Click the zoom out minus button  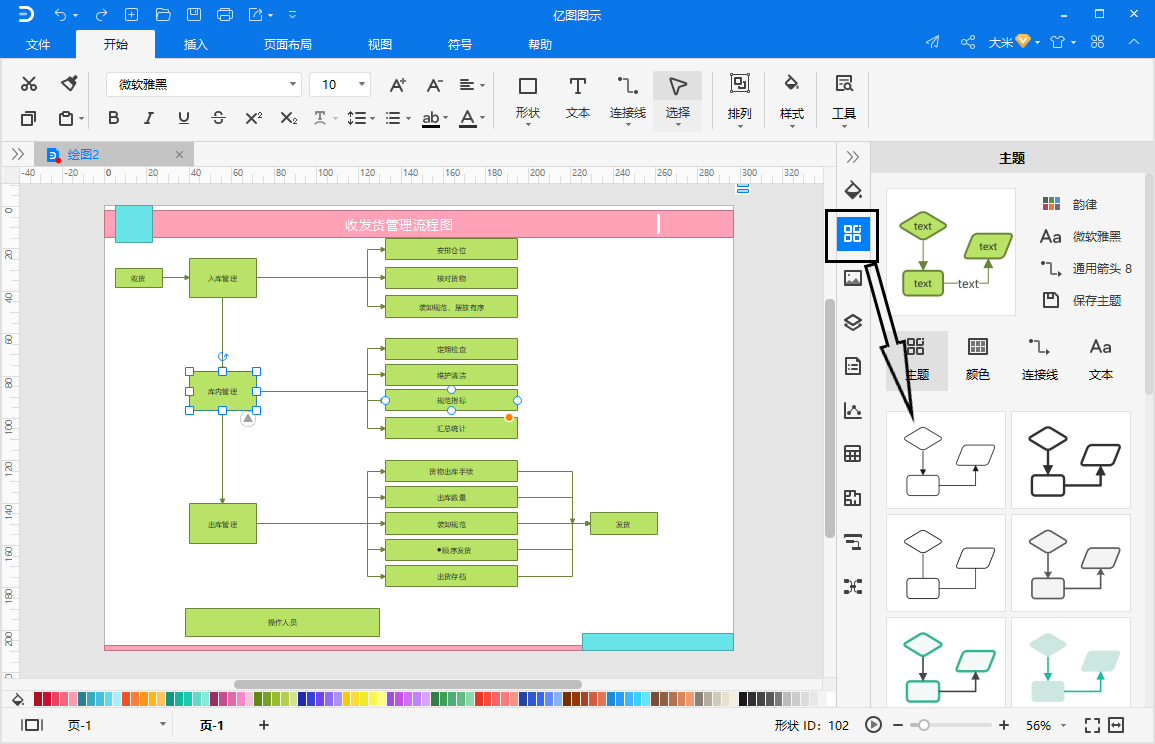(897, 725)
